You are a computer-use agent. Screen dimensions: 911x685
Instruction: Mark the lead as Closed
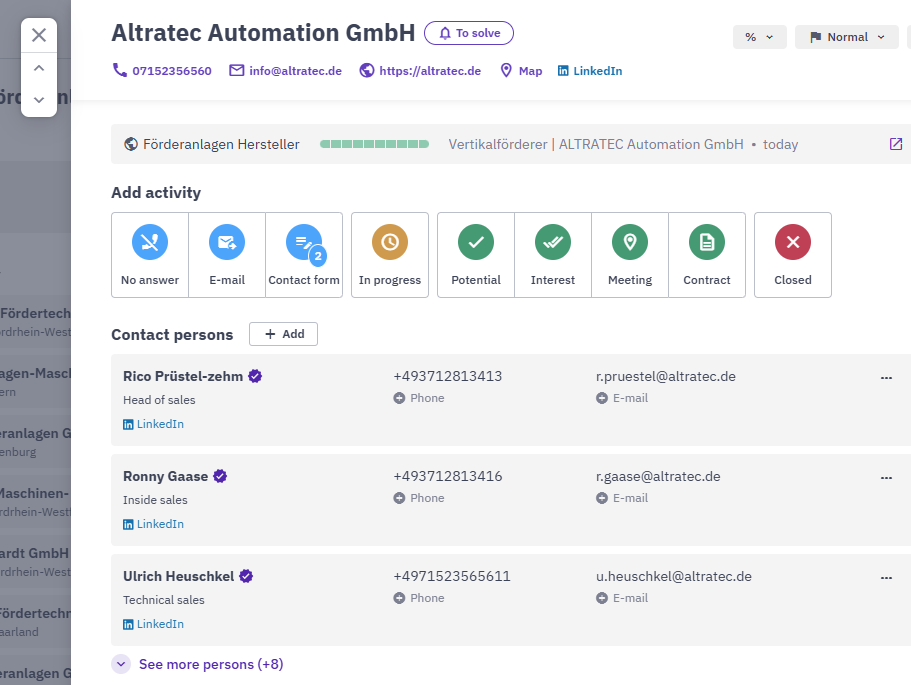point(793,255)
